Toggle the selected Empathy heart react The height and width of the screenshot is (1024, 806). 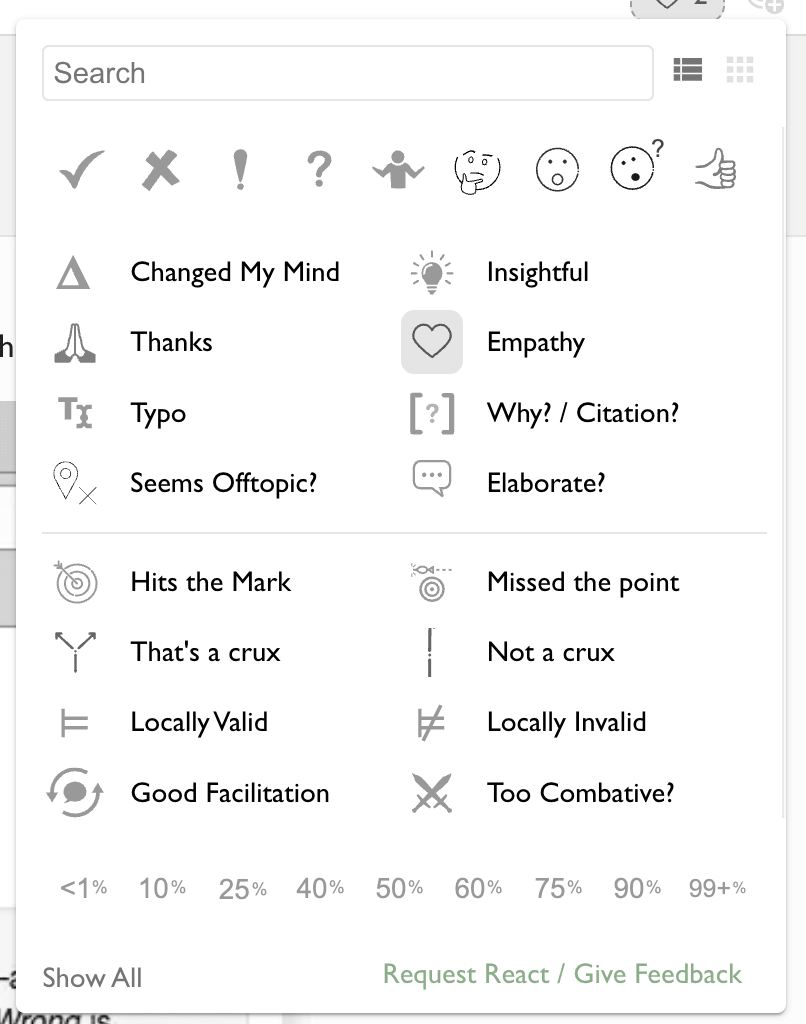432,343
